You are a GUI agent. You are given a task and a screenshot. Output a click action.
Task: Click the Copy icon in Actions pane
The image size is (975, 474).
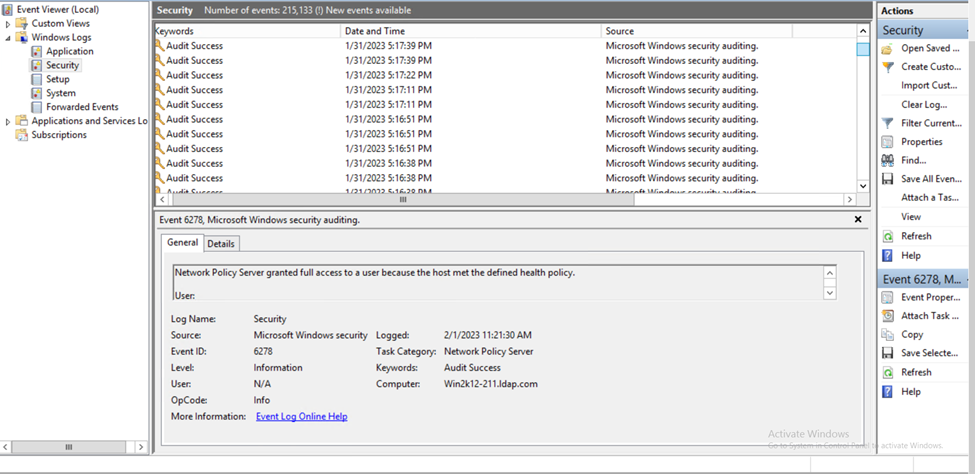pos(887,335)
